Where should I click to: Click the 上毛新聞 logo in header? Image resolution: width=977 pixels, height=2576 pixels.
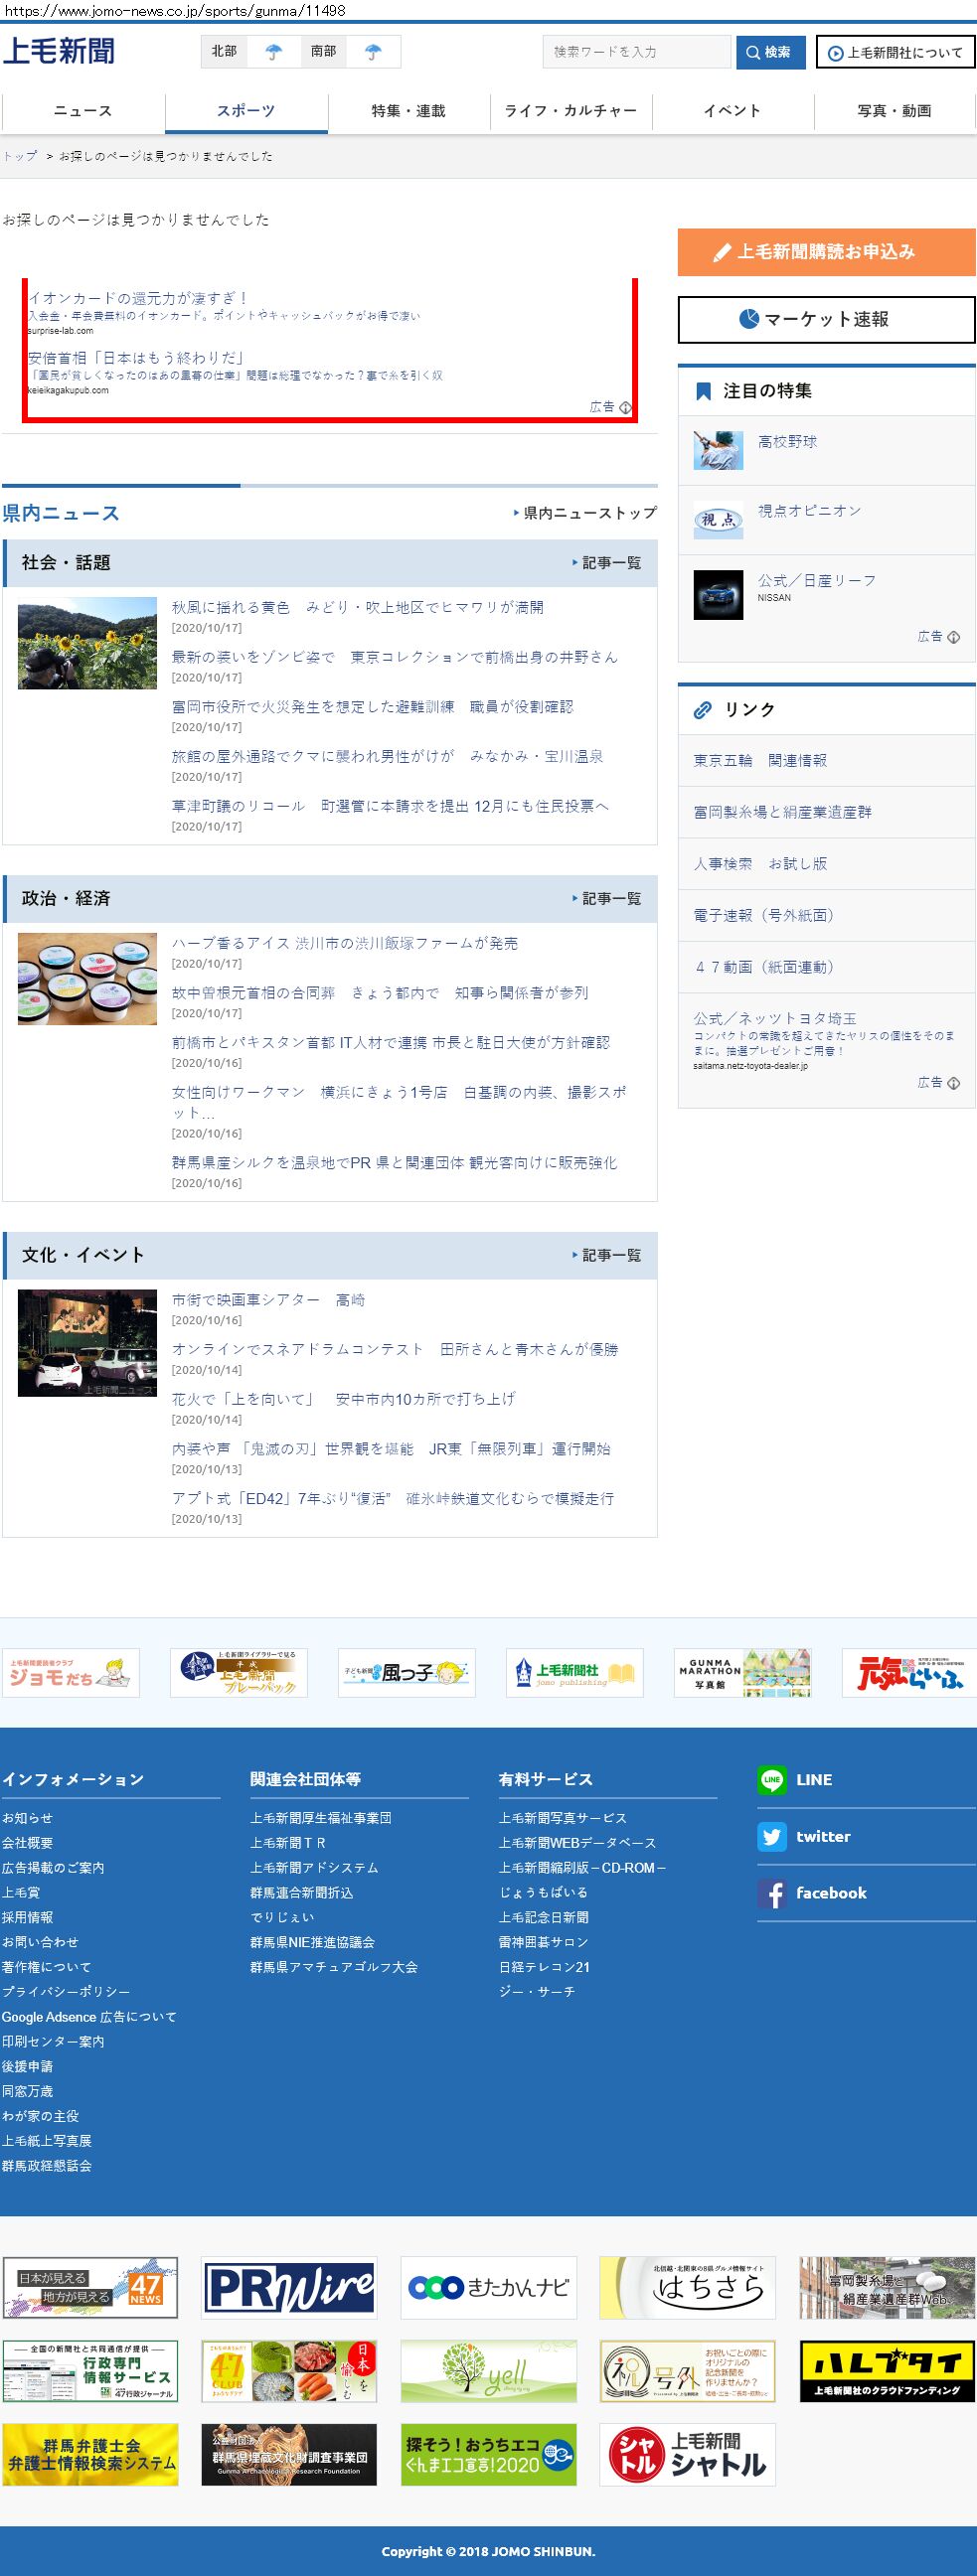(x=59, y=51)
